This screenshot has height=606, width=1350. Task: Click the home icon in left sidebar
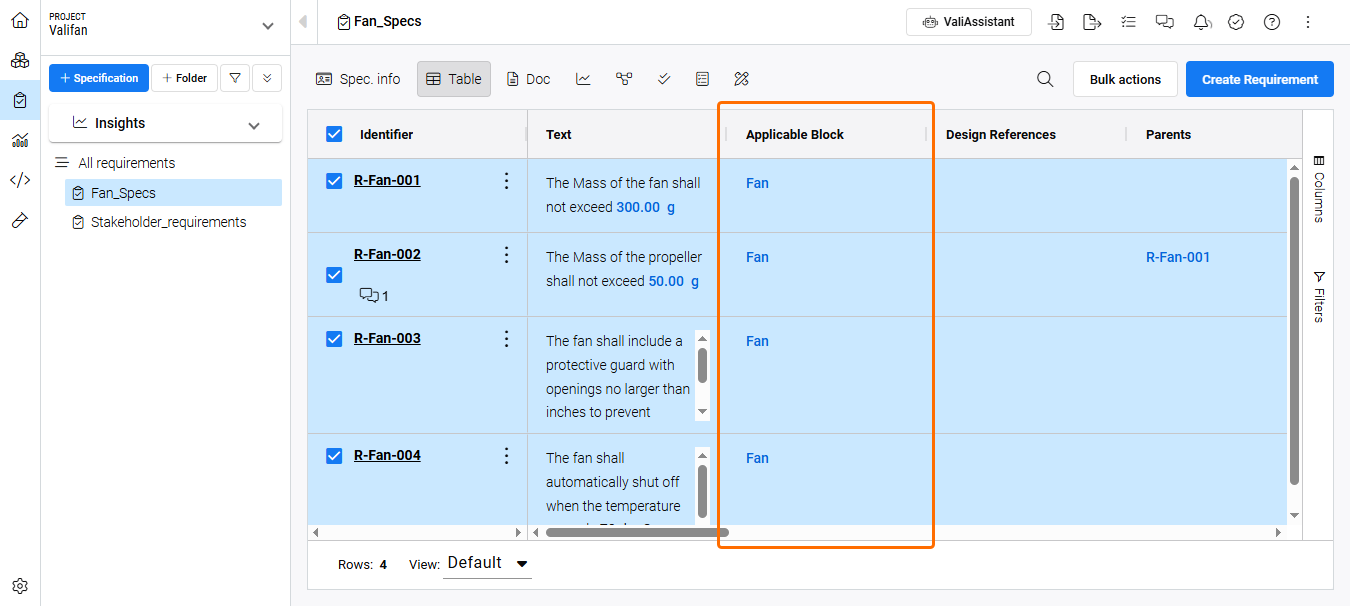20,20
